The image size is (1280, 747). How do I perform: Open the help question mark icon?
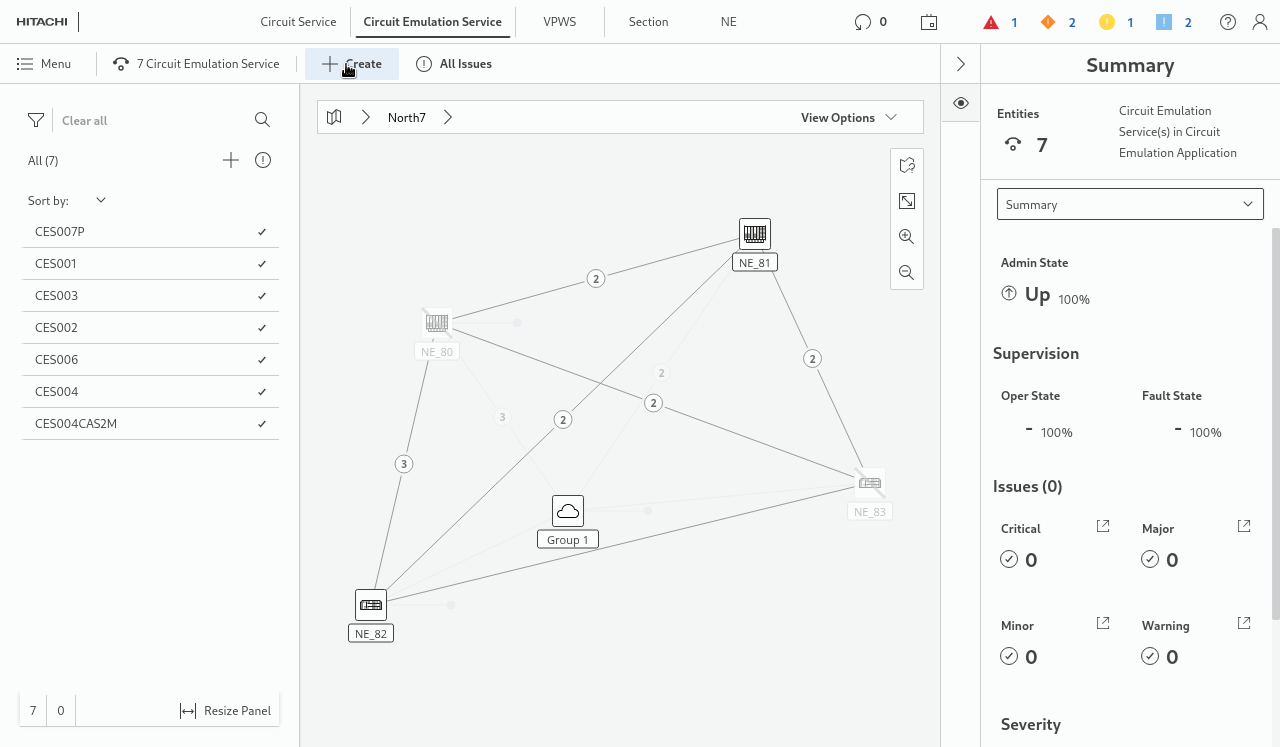(1228, 22)
